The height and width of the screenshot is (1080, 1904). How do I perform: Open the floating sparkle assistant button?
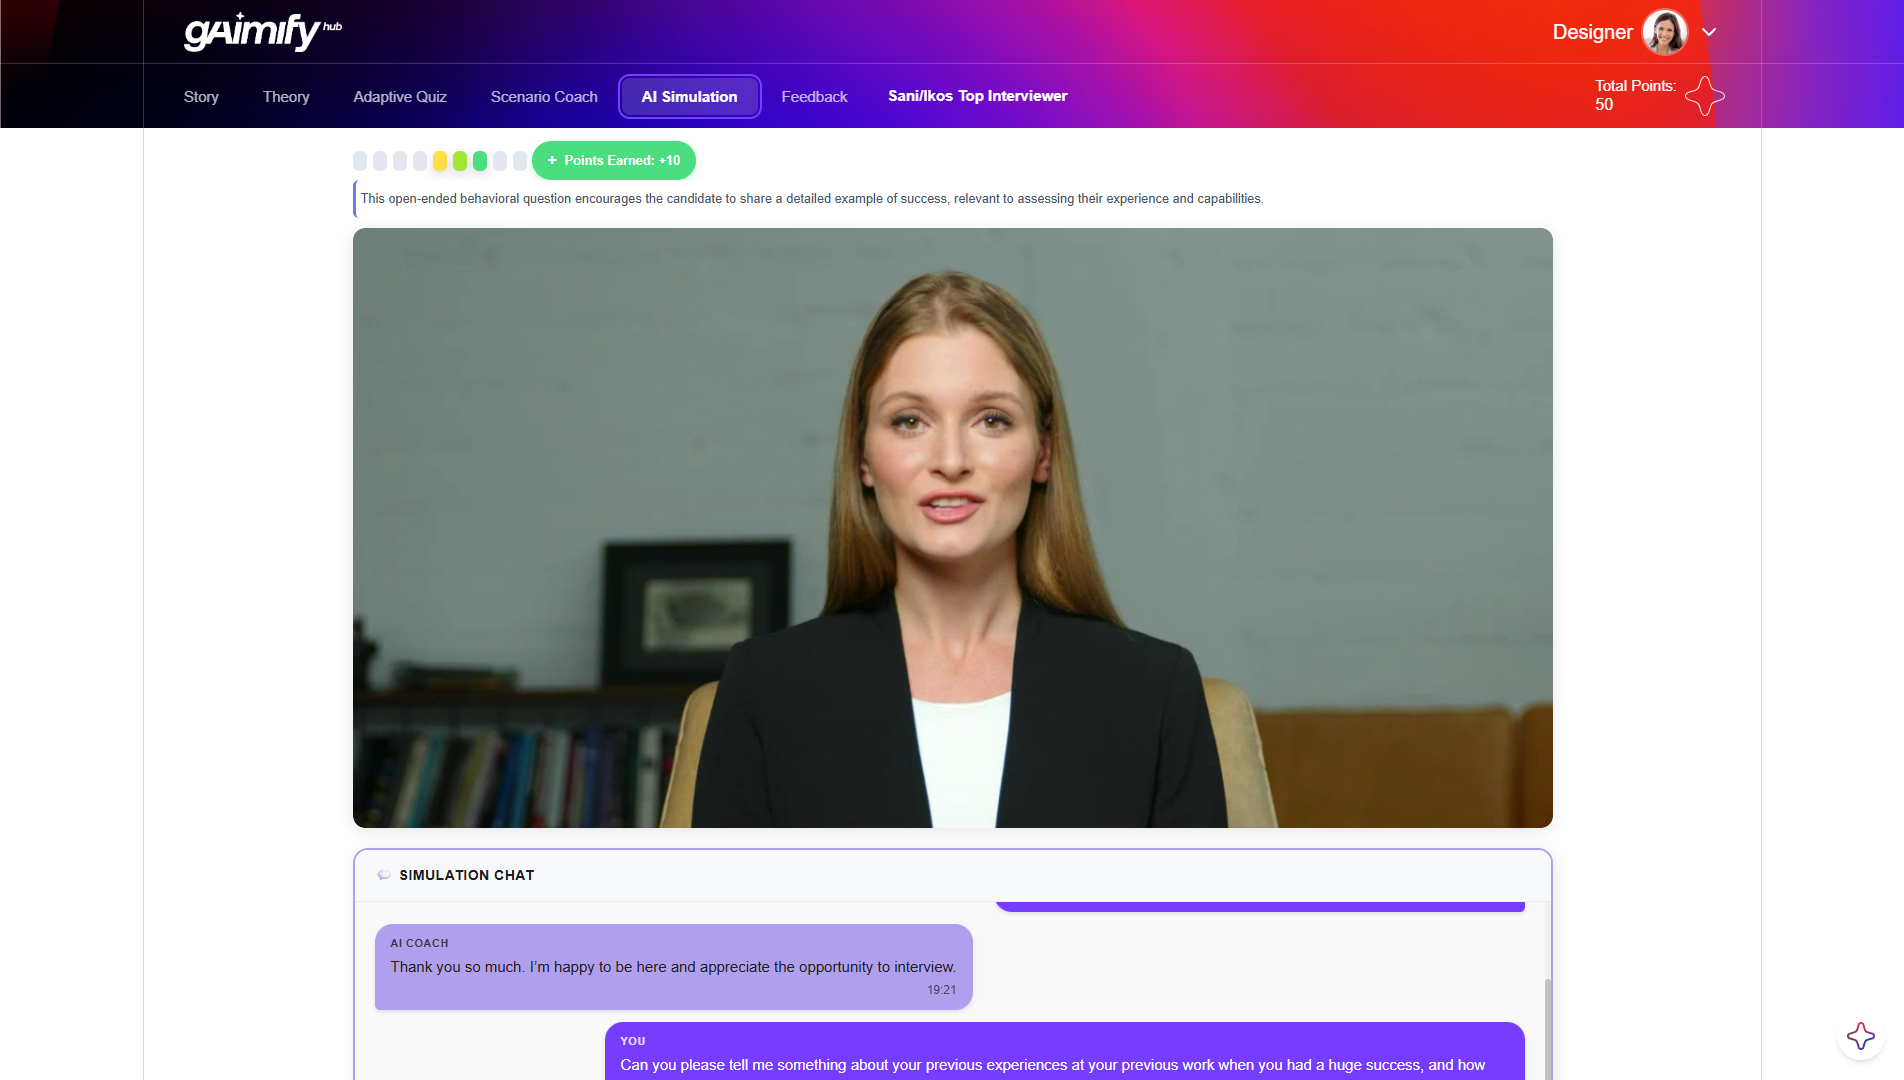1860,1036
